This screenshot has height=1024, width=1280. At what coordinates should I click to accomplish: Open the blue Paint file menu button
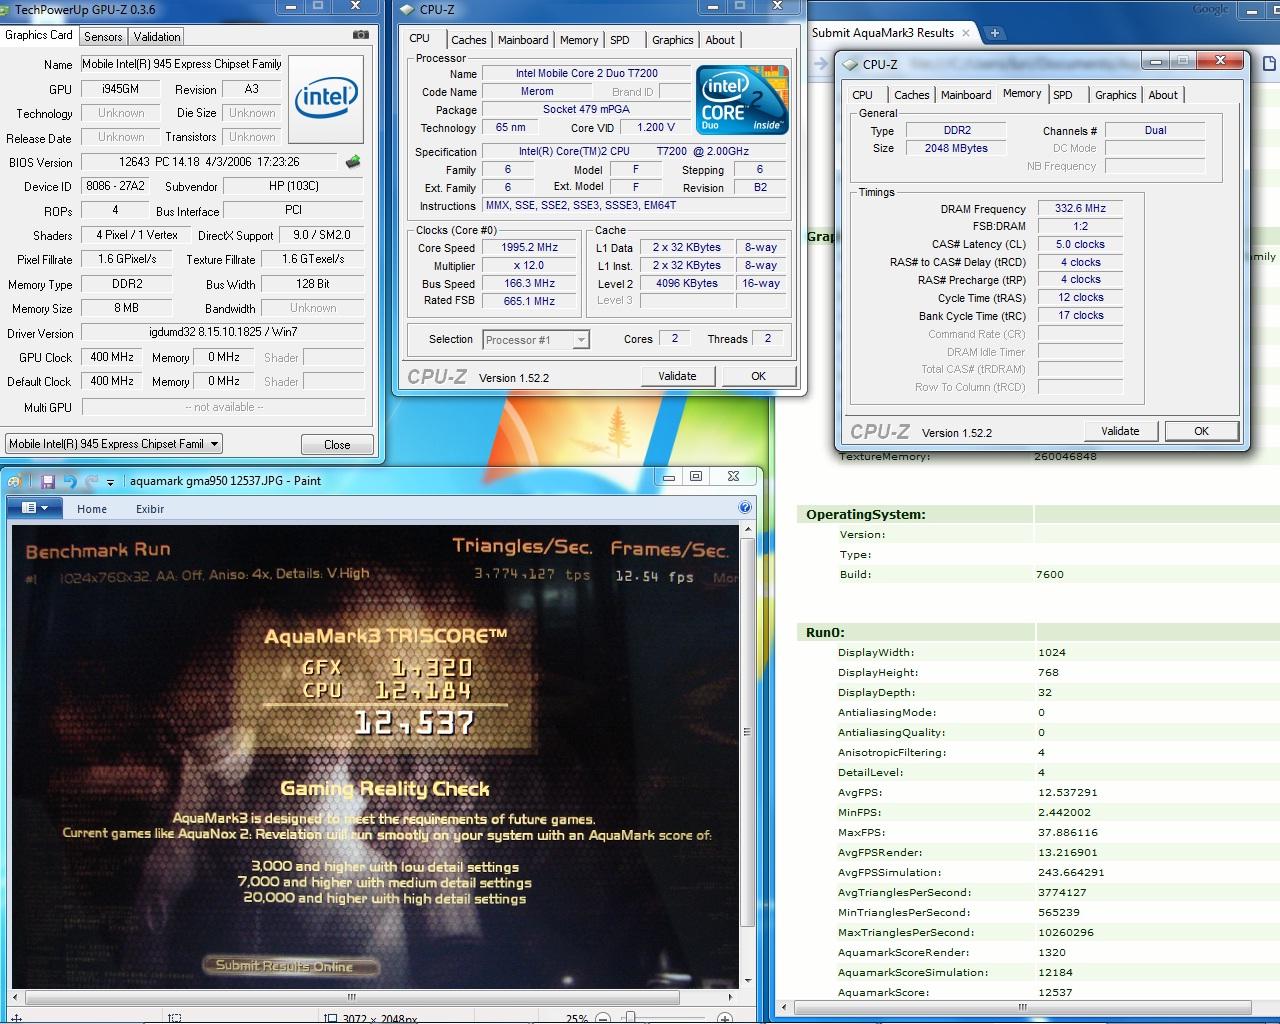35,508
